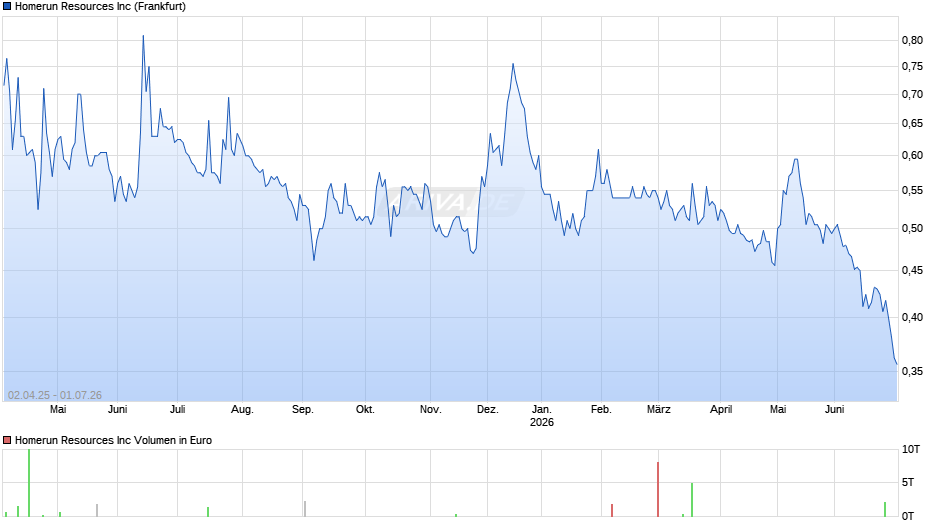The width and height of the screenshot is (940, 526).
Task: Click the 0,70 price axis label
Action: click(x=912, y=94)
